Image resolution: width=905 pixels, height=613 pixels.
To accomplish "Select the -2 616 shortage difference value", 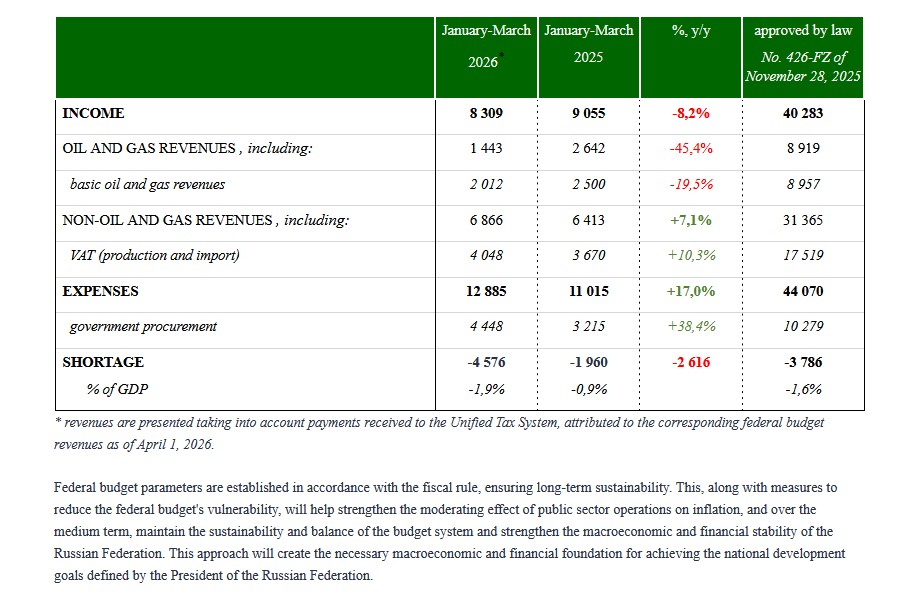I will click(691, 362).
